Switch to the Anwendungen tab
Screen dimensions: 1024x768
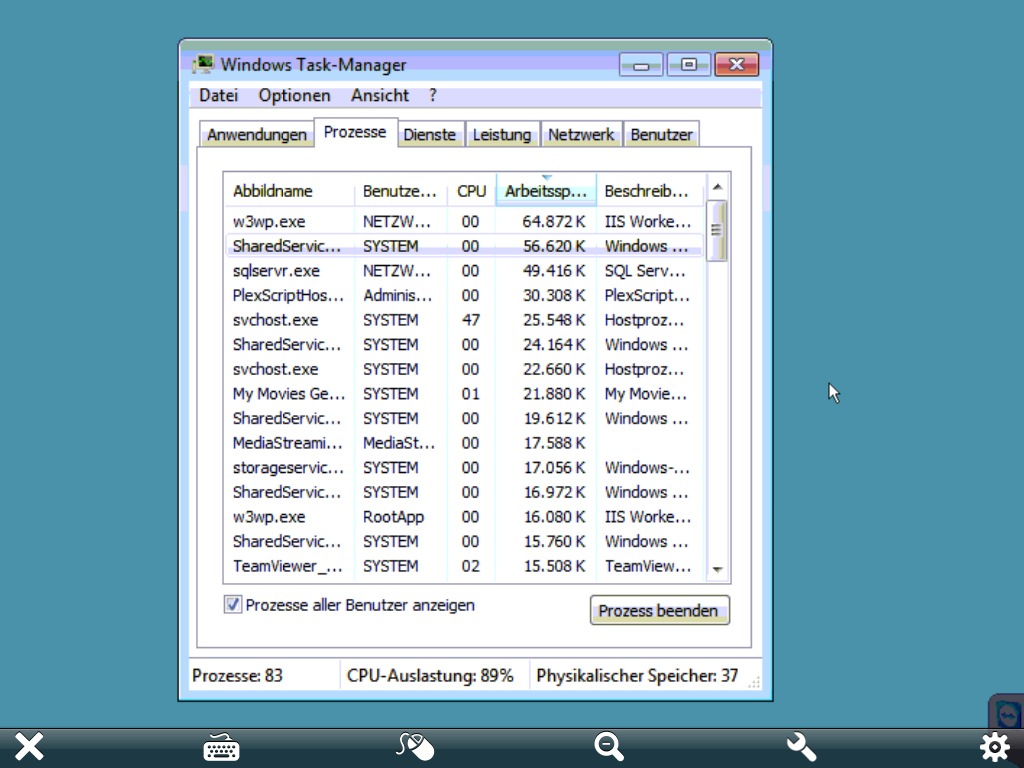(257, 135)
